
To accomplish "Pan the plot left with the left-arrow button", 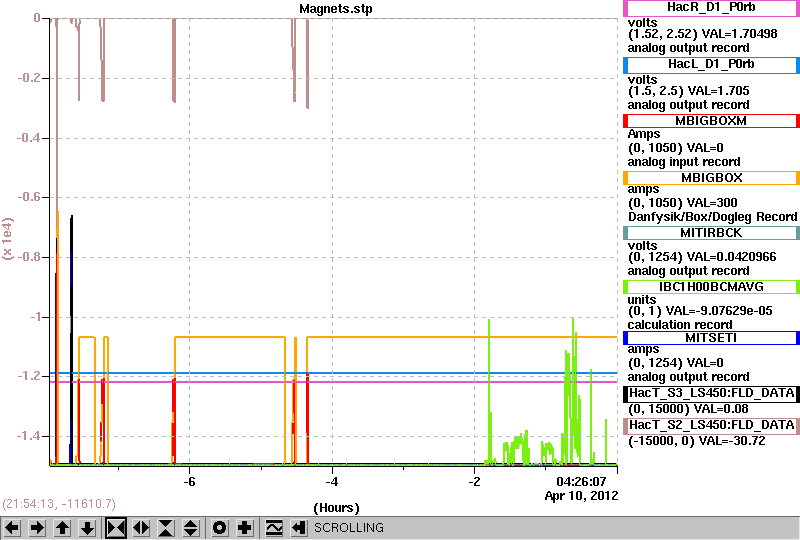I will pos(12,528).
